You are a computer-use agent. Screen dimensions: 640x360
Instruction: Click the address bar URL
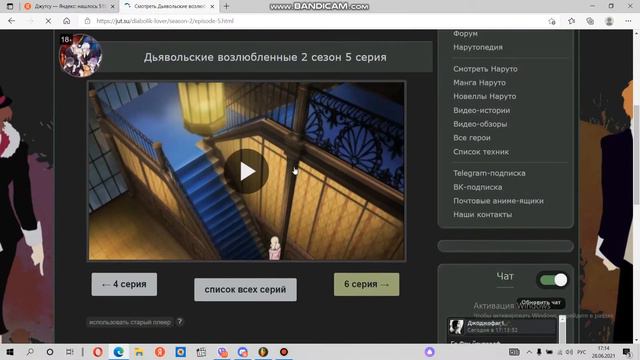(165, 21)
